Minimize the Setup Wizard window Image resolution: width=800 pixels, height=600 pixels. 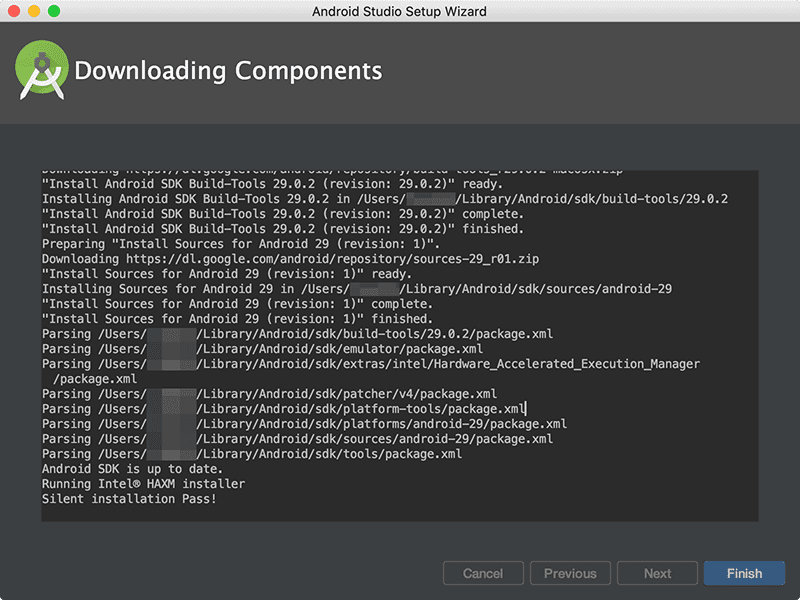[34, 11]
